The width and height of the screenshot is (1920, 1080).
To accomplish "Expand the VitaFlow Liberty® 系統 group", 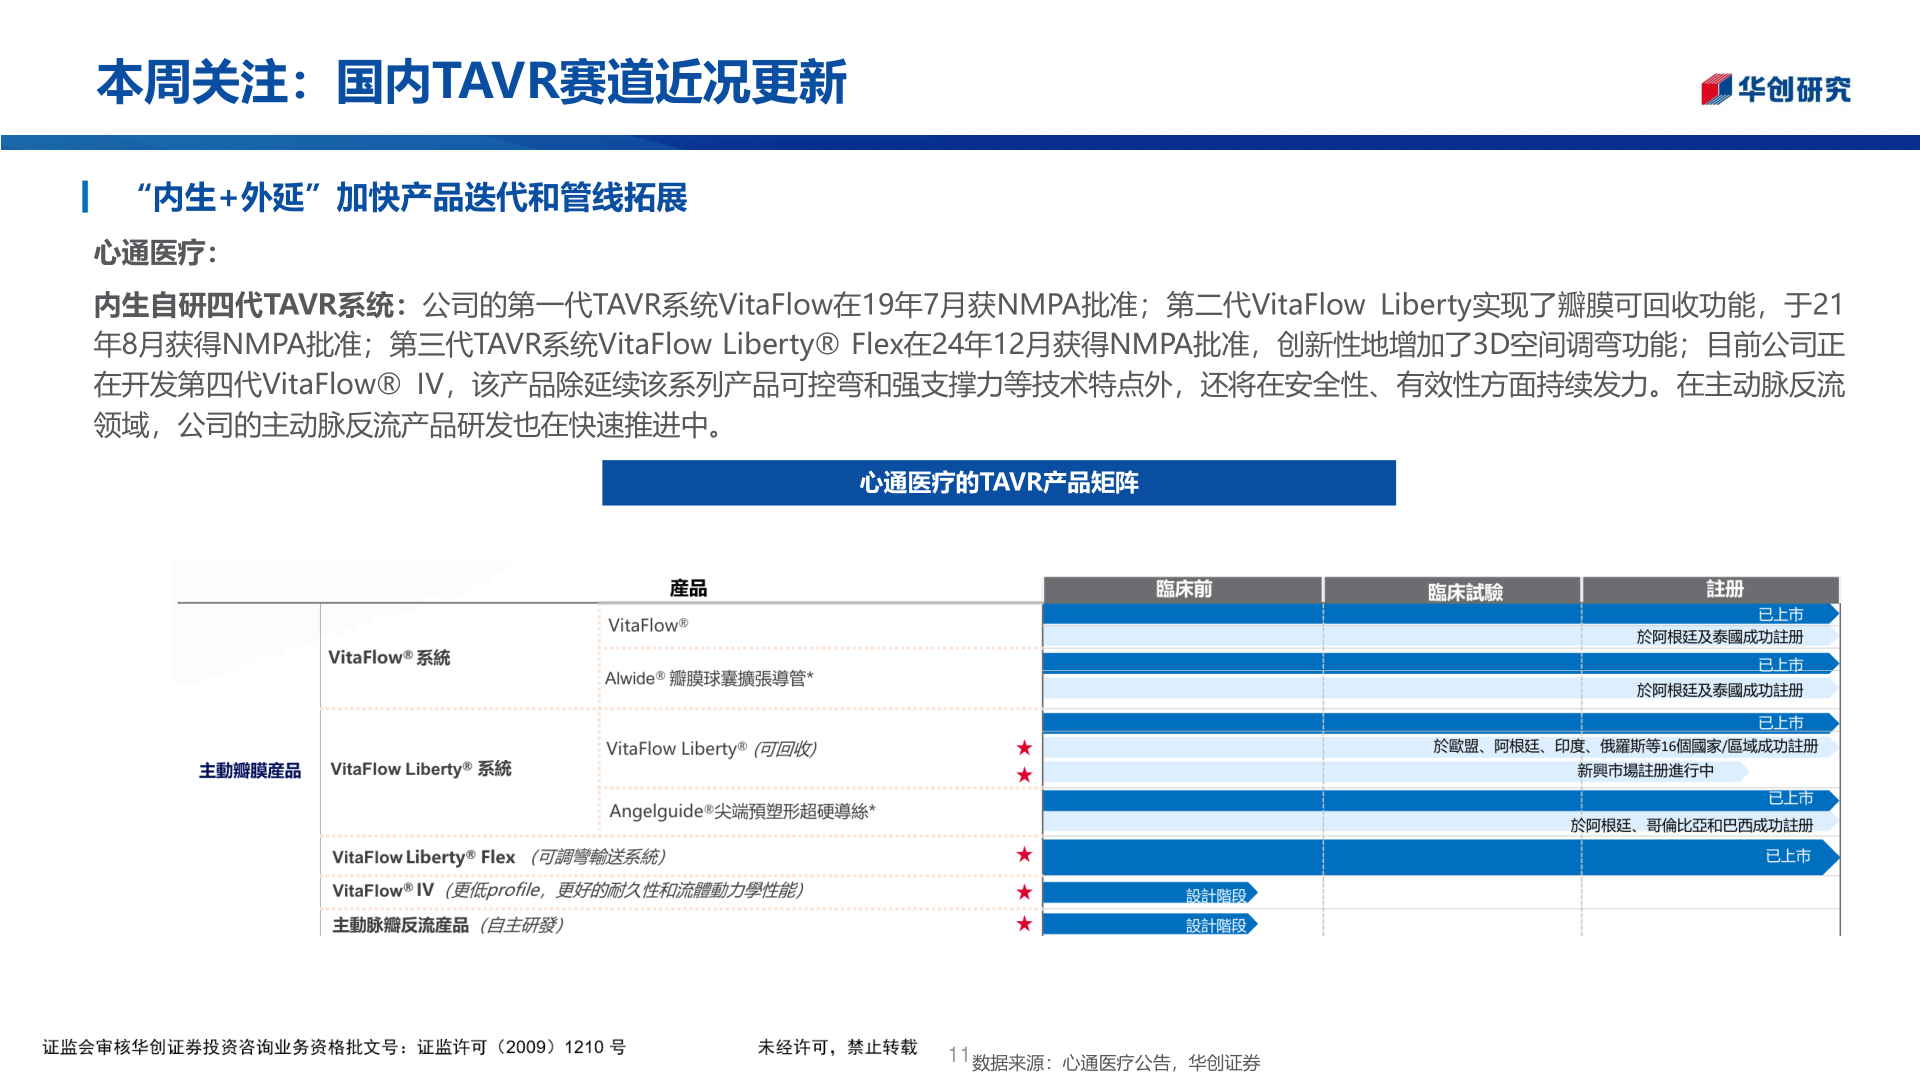I will pos(420,770).
